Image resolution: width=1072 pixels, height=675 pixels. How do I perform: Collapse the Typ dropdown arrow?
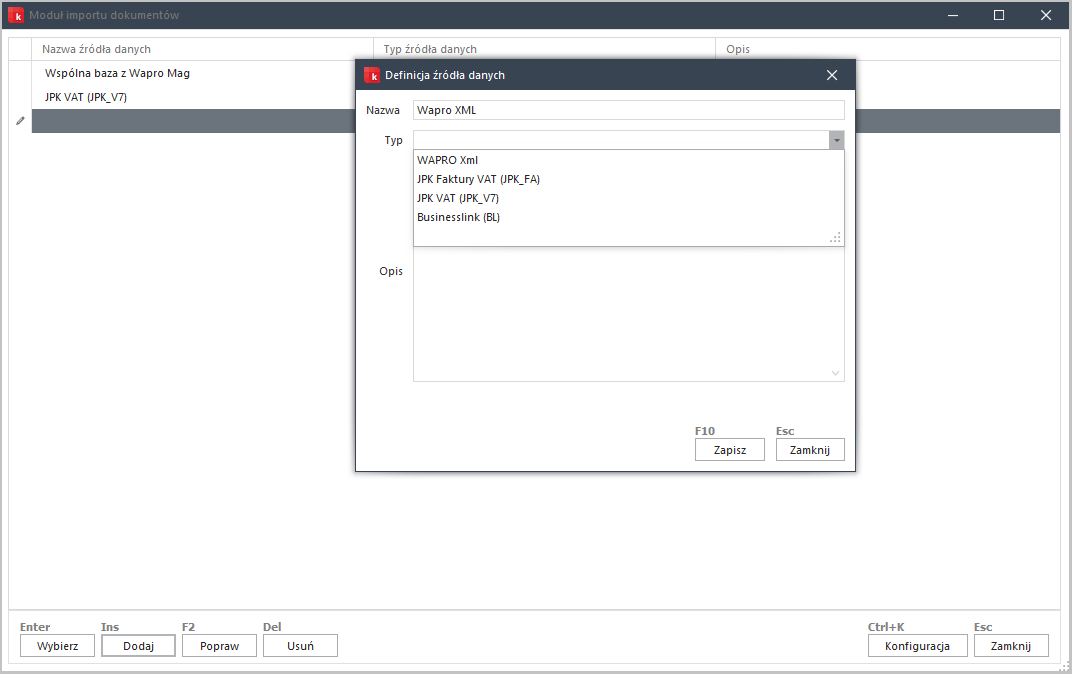click(x=836, y=141)
